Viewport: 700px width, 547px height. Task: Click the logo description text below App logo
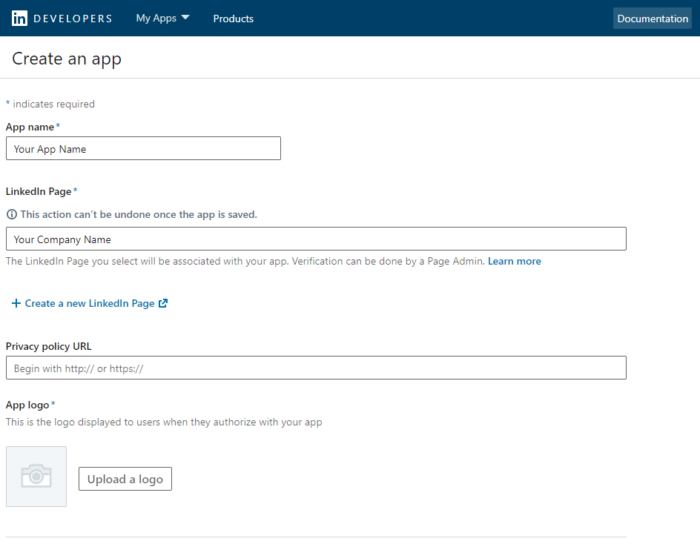coord(164,422)
